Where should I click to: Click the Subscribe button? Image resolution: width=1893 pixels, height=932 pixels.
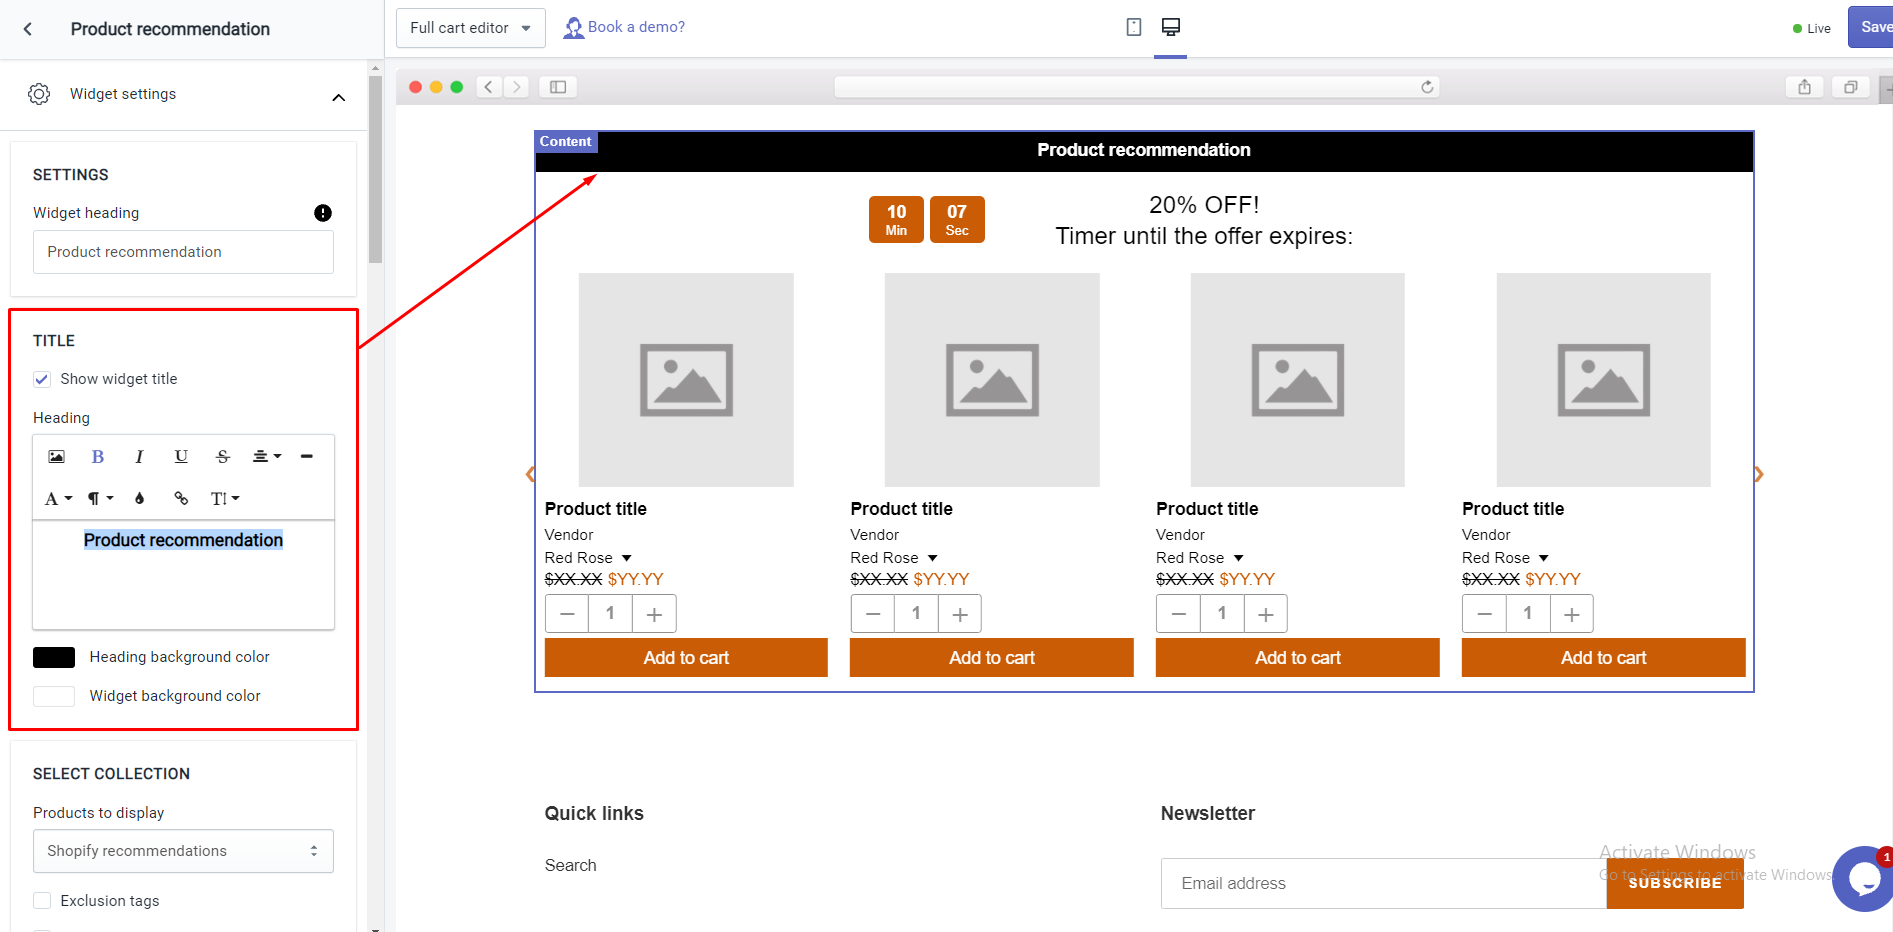pyautogui.click(x=1675, y=884)
